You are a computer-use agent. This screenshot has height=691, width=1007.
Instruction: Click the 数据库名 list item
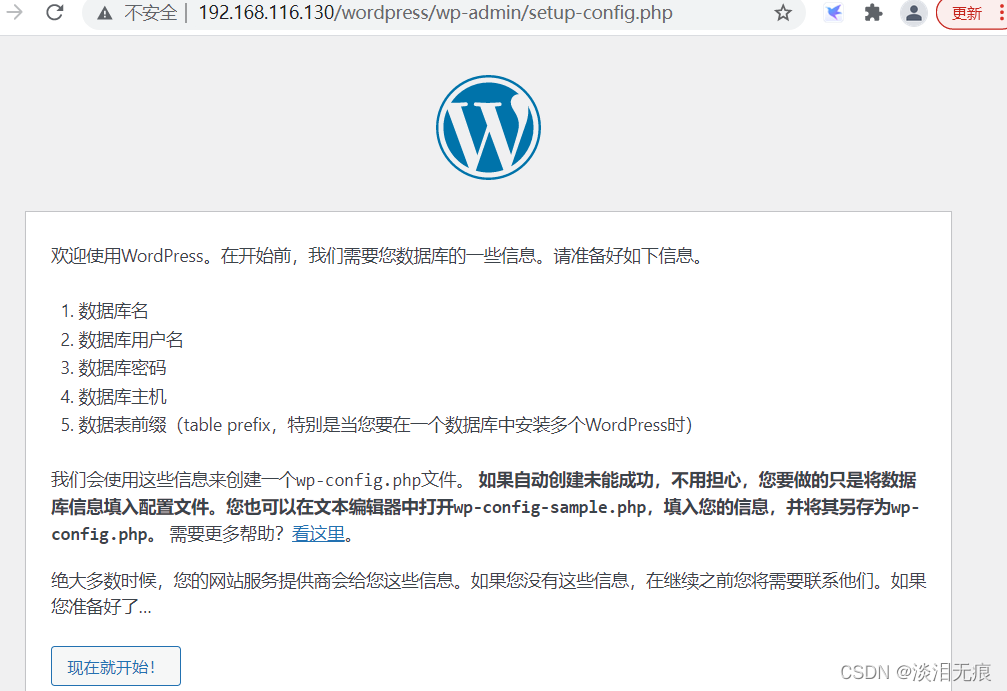[113, 311]
